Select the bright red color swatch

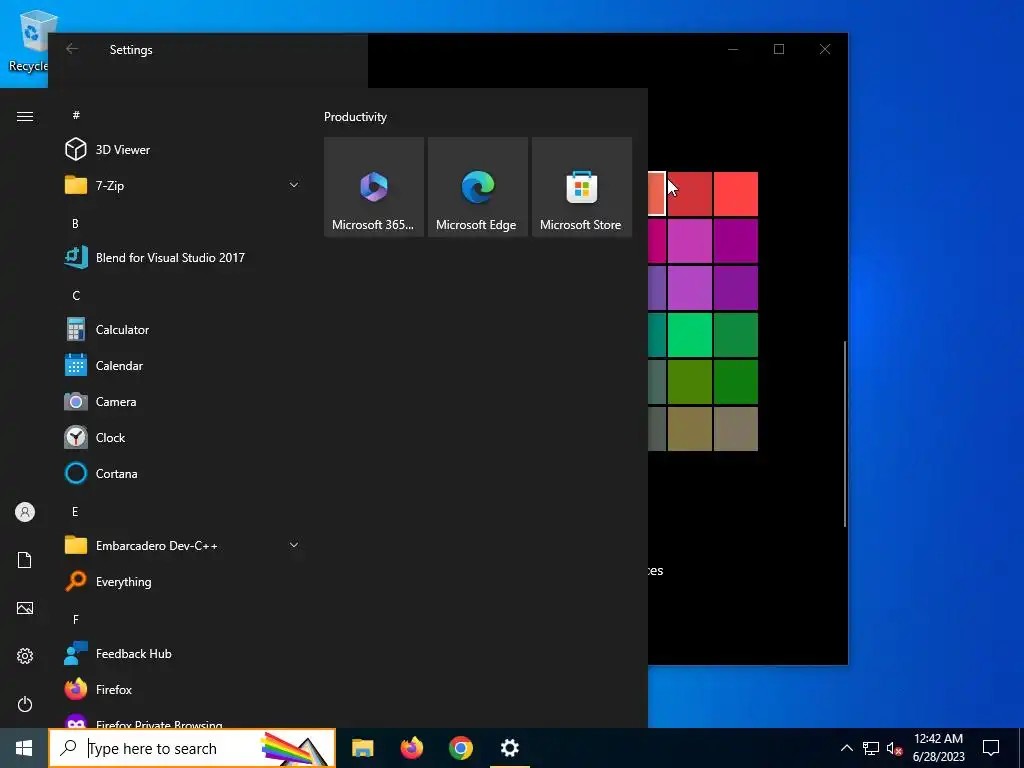tap(736, 194)
